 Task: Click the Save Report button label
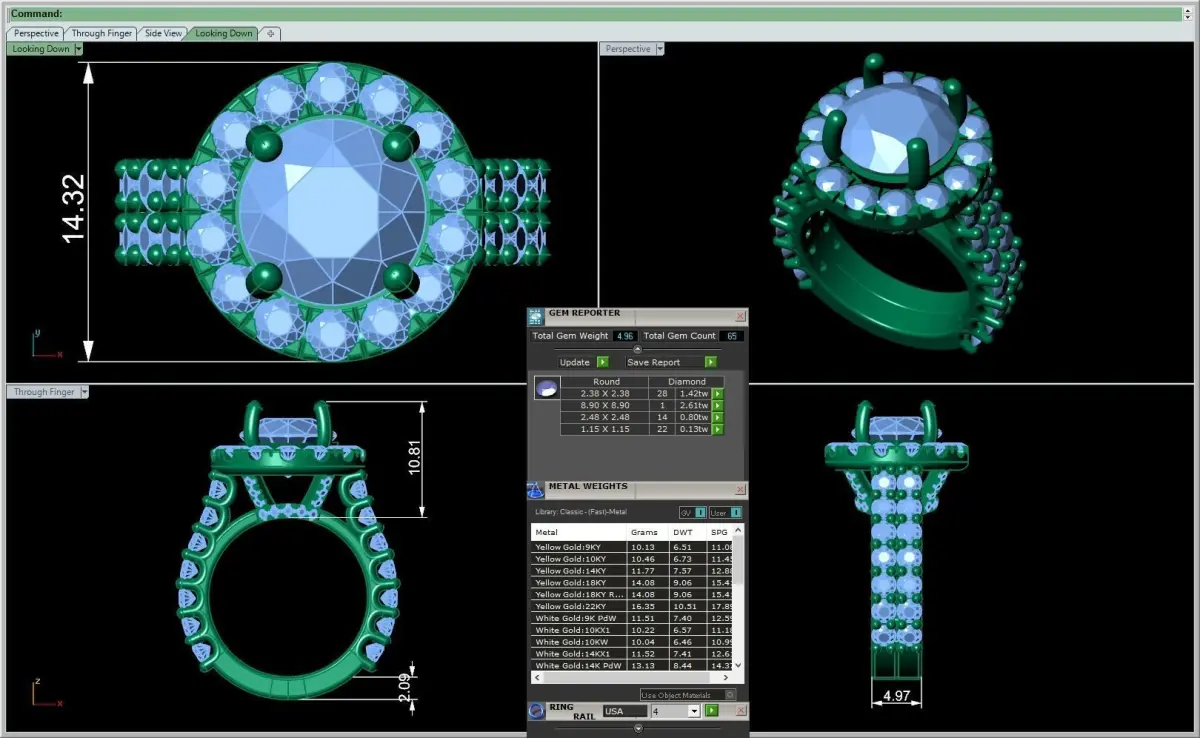pos(654,362)
